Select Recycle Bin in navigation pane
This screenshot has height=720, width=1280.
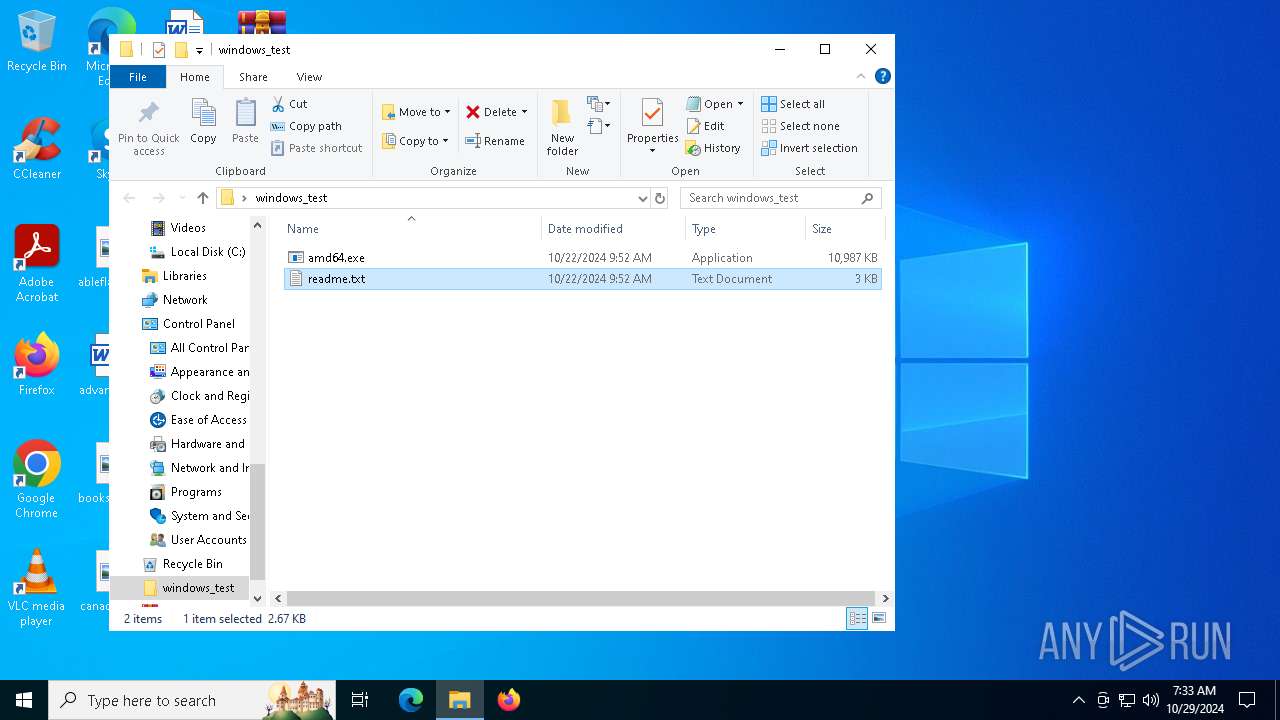[183, 564]
